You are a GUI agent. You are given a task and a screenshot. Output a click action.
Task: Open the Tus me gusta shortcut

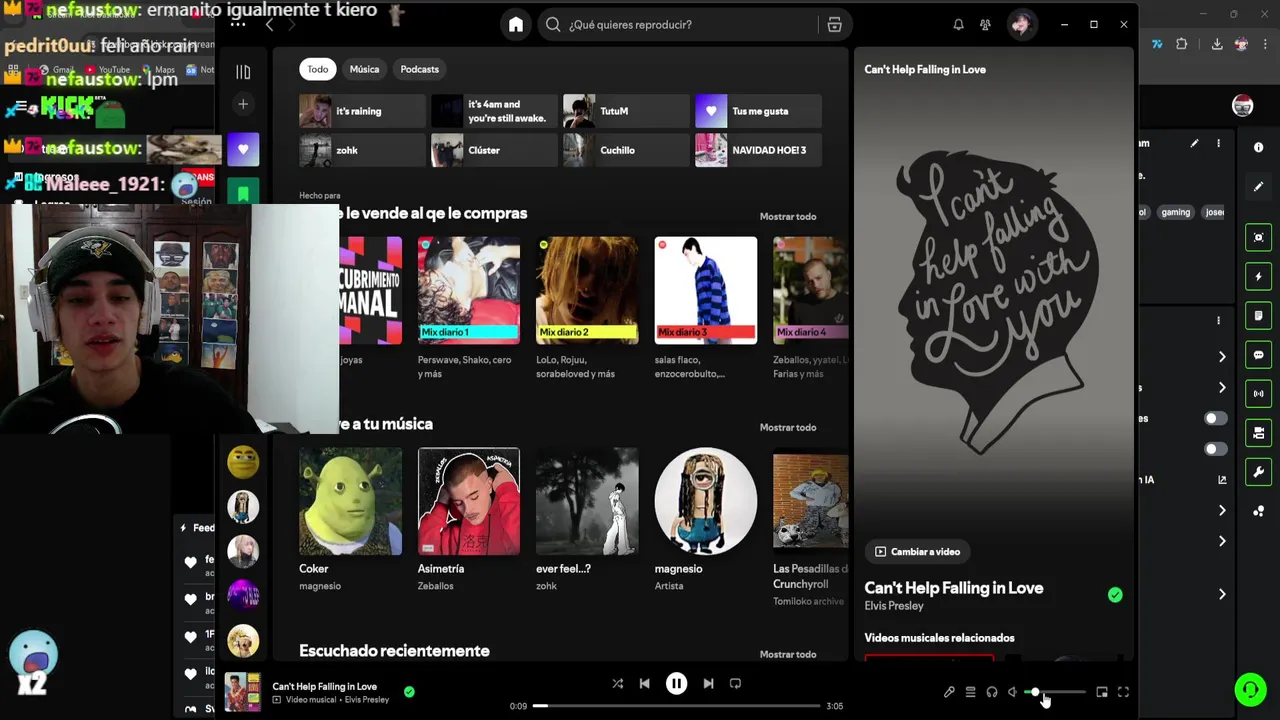coord(758,111)
